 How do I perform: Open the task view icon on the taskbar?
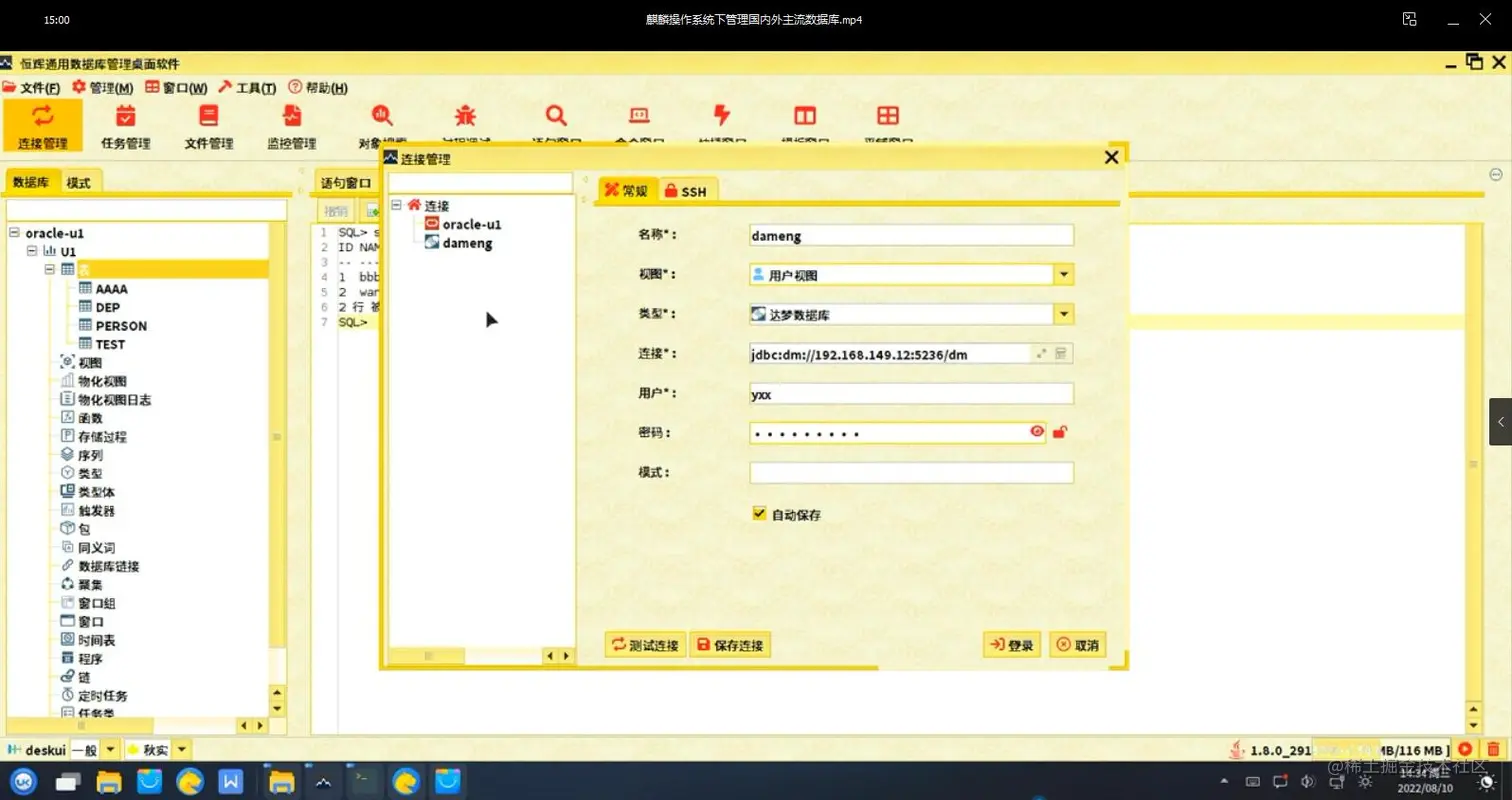[x=68, y=781]
